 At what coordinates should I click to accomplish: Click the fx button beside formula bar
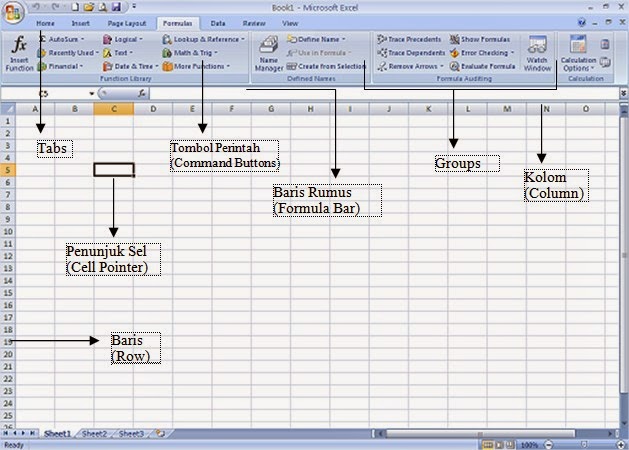click(142, 93)
